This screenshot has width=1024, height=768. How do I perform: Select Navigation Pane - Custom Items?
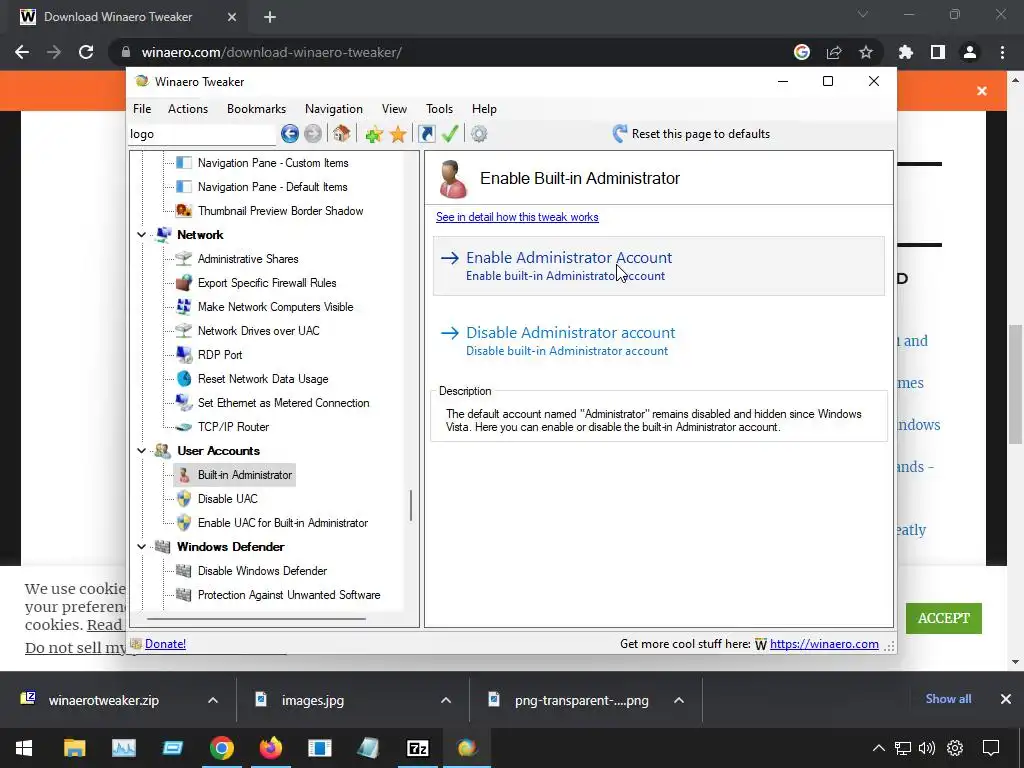273,163
